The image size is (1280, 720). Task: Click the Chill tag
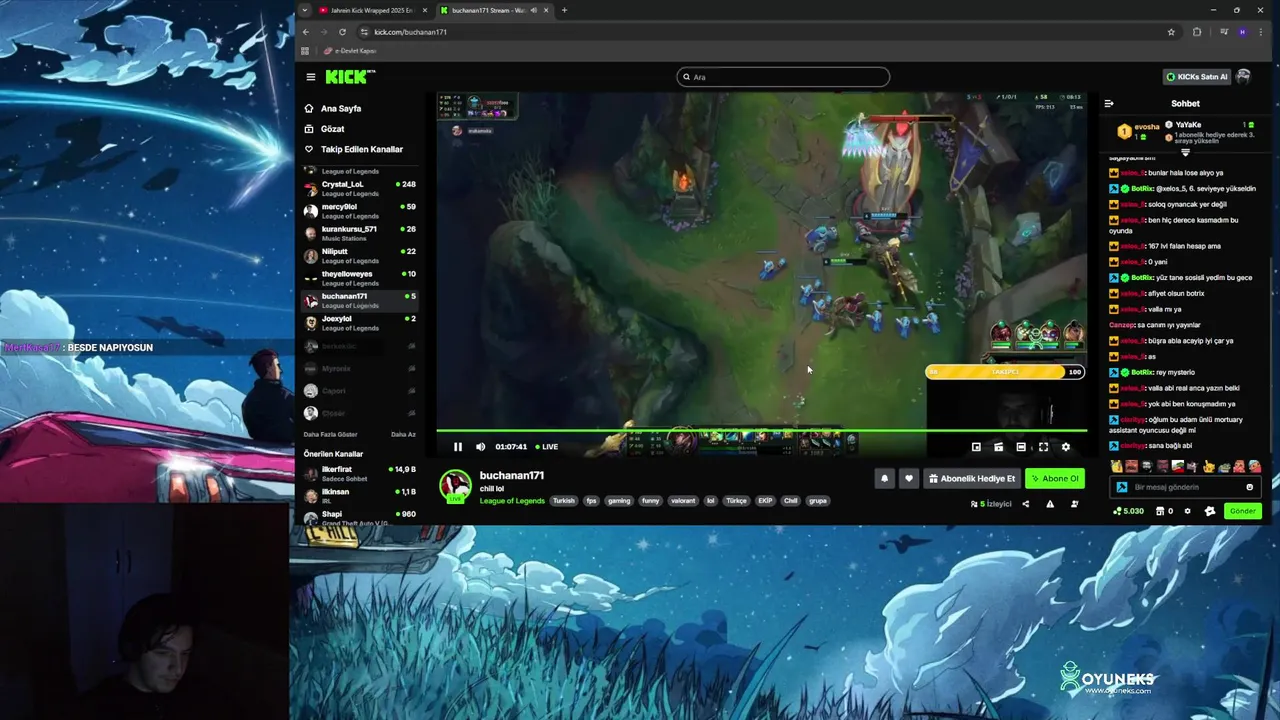point(790,500)
